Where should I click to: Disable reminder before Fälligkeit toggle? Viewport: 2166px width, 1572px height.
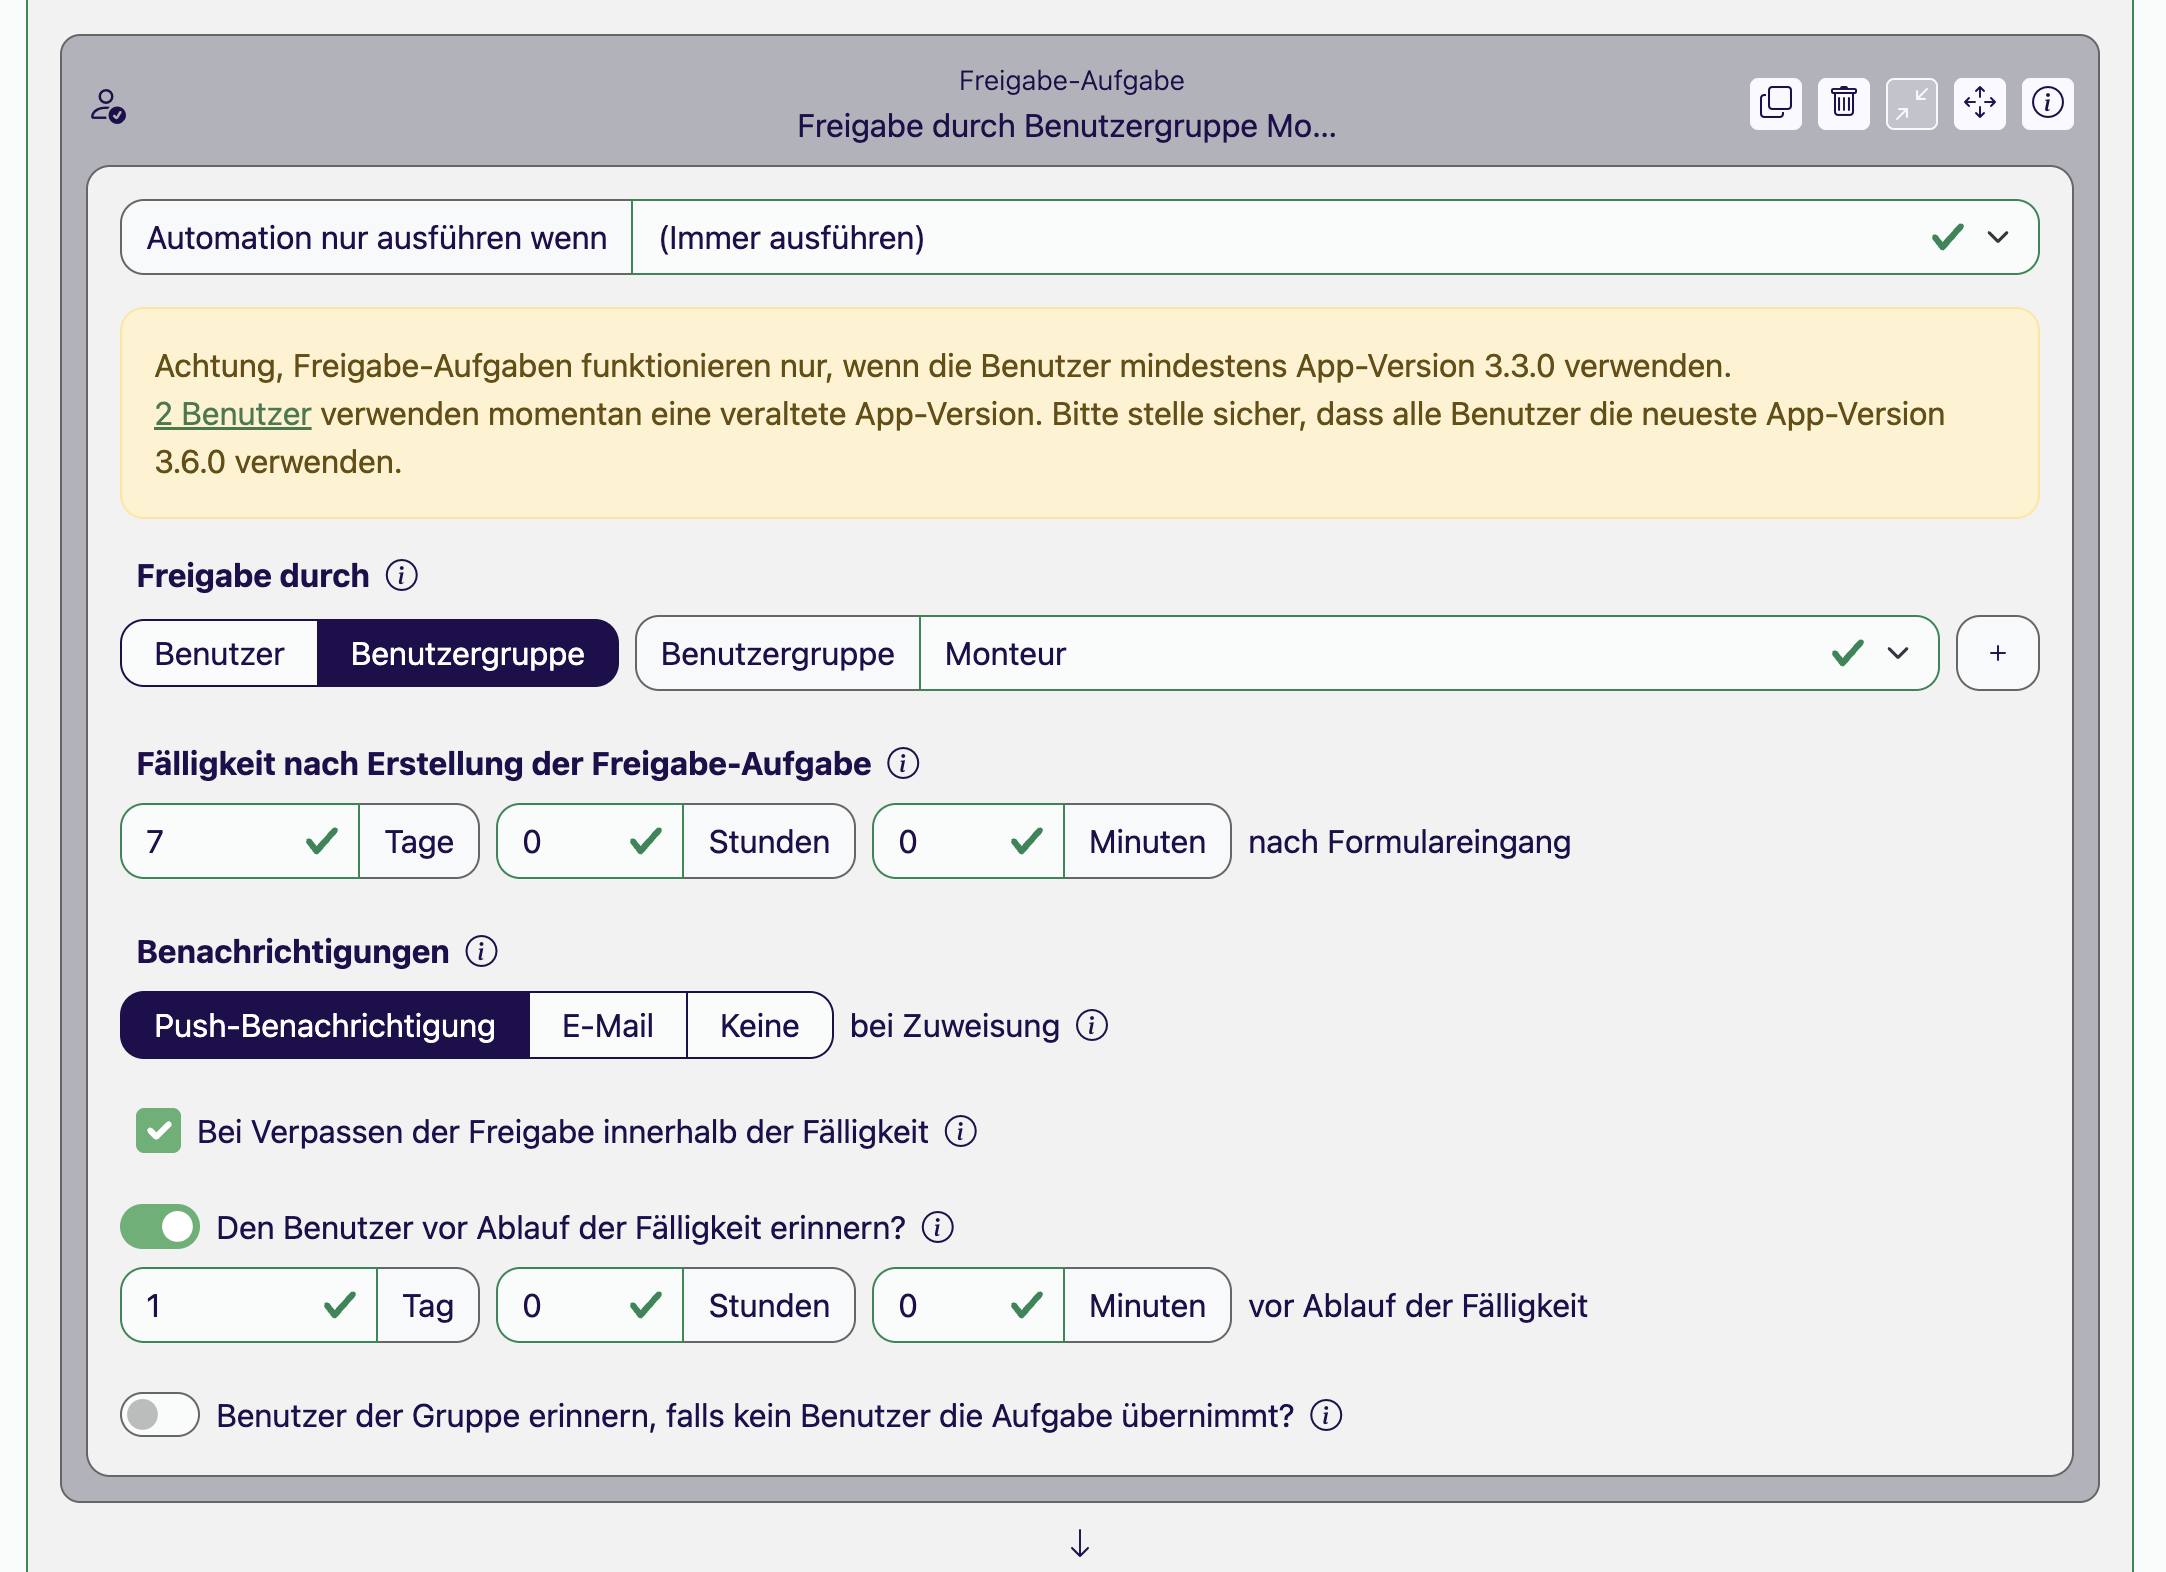coord(160,1227)
